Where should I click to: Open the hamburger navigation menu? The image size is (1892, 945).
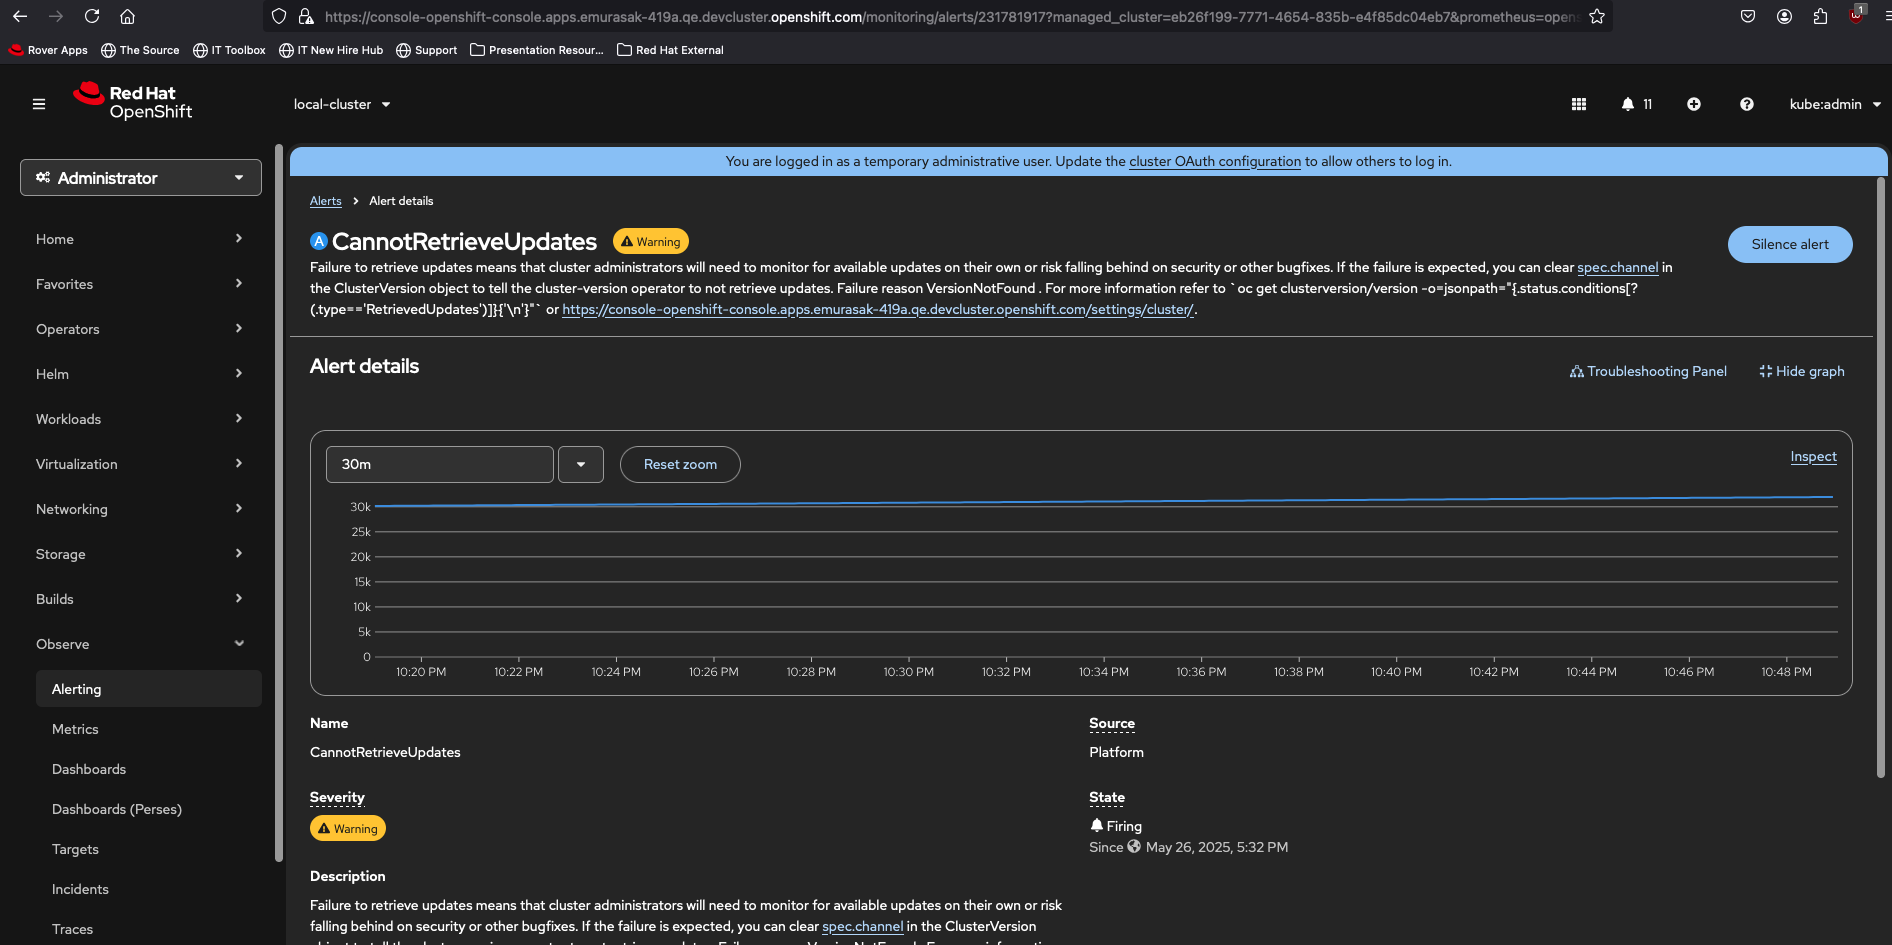point(39,104)
